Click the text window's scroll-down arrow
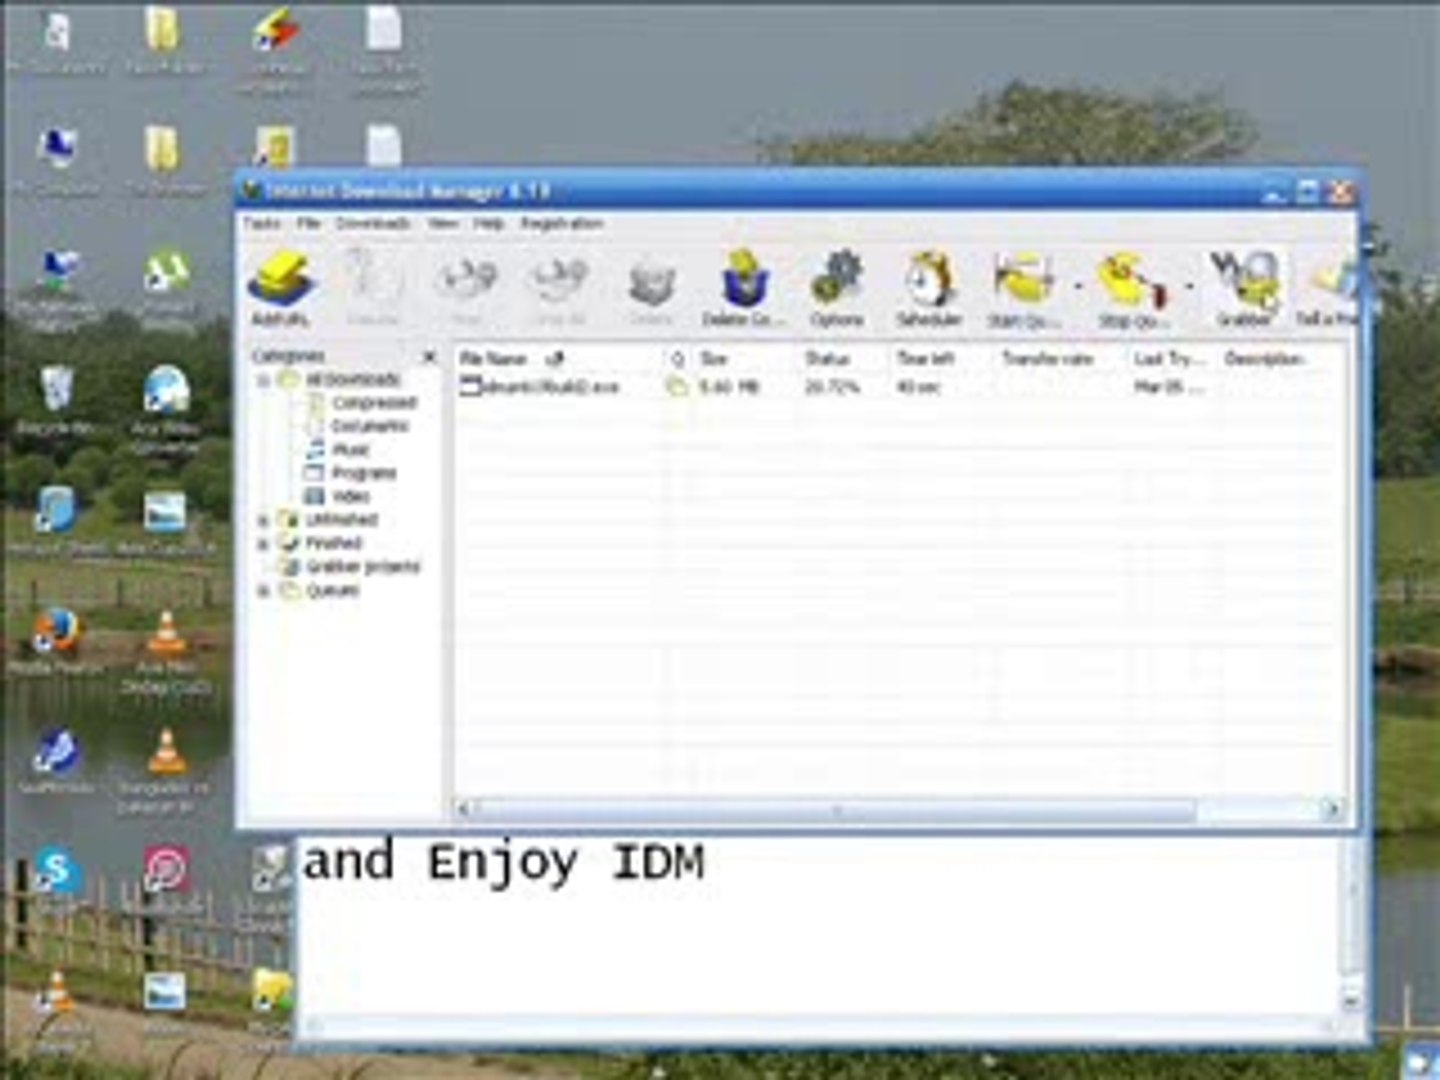This screenshot has height=1080, width=1440. (1351, 999)
